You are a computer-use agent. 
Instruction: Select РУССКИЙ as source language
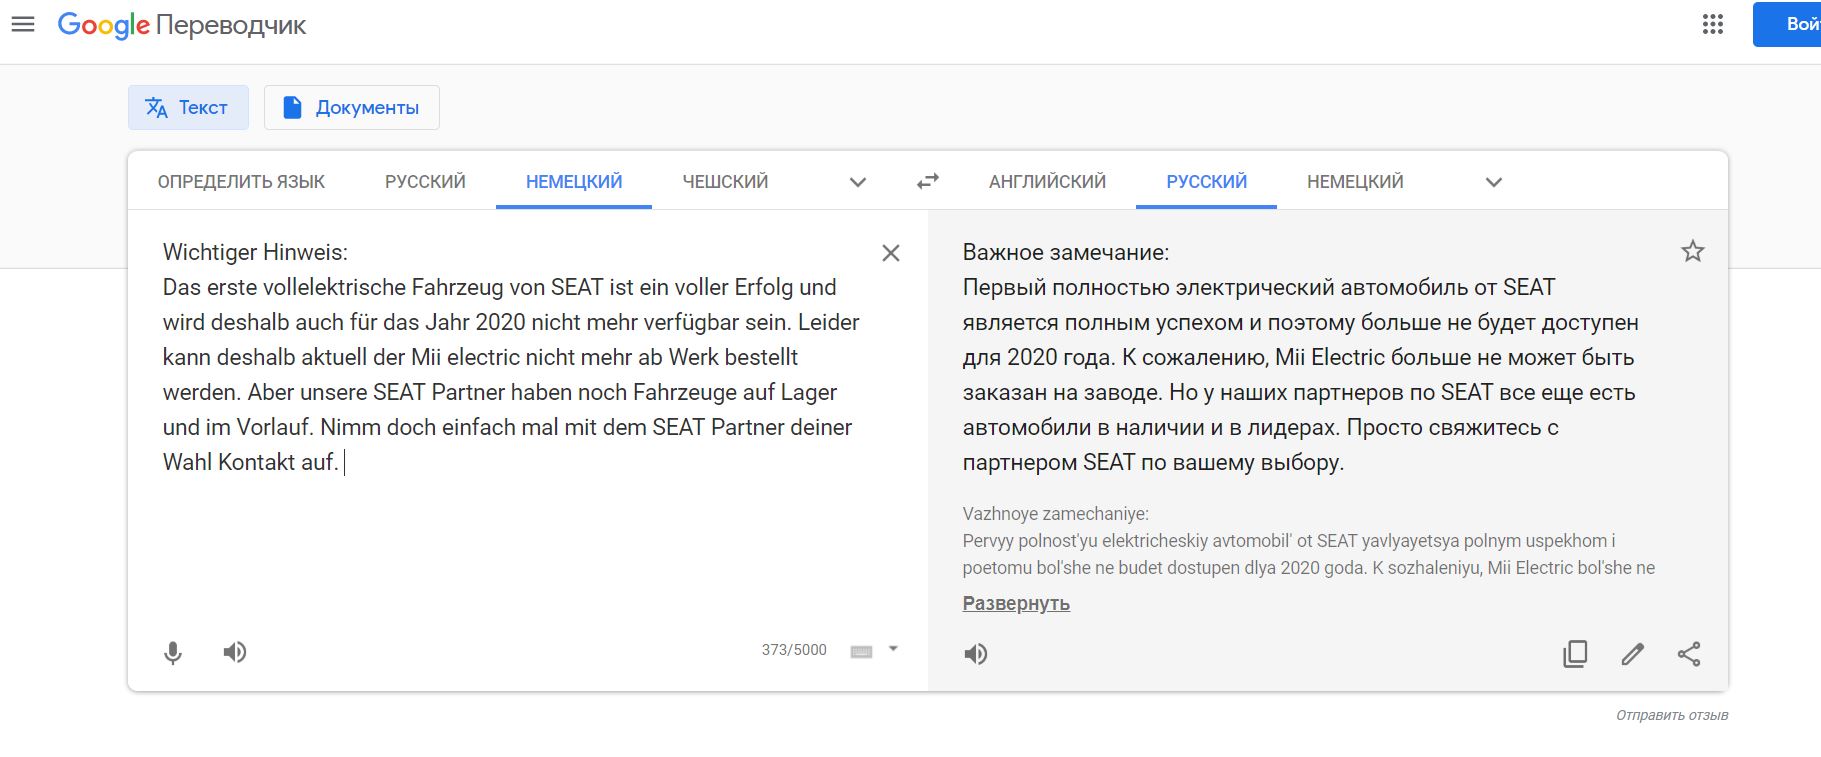pyautogui.click(x=425, y=181)
